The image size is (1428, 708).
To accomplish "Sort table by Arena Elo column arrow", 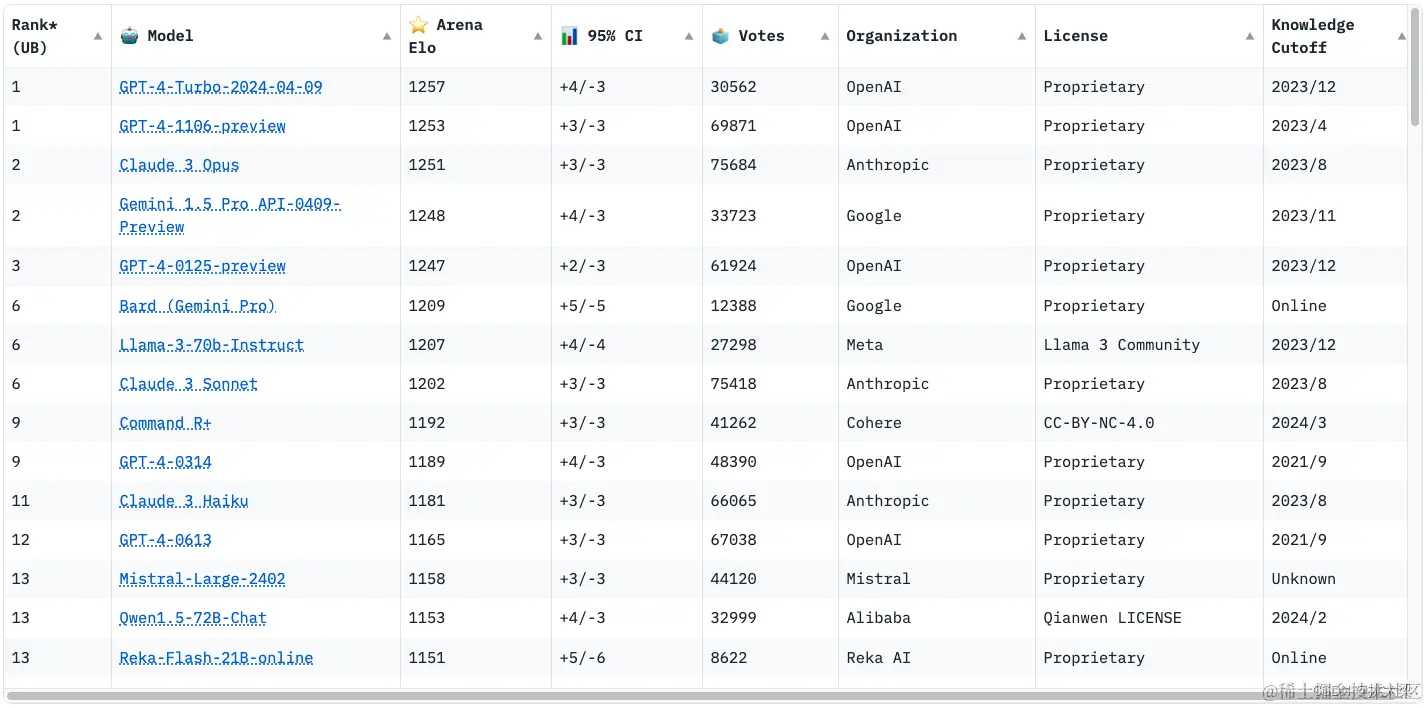I will (538, 36).
